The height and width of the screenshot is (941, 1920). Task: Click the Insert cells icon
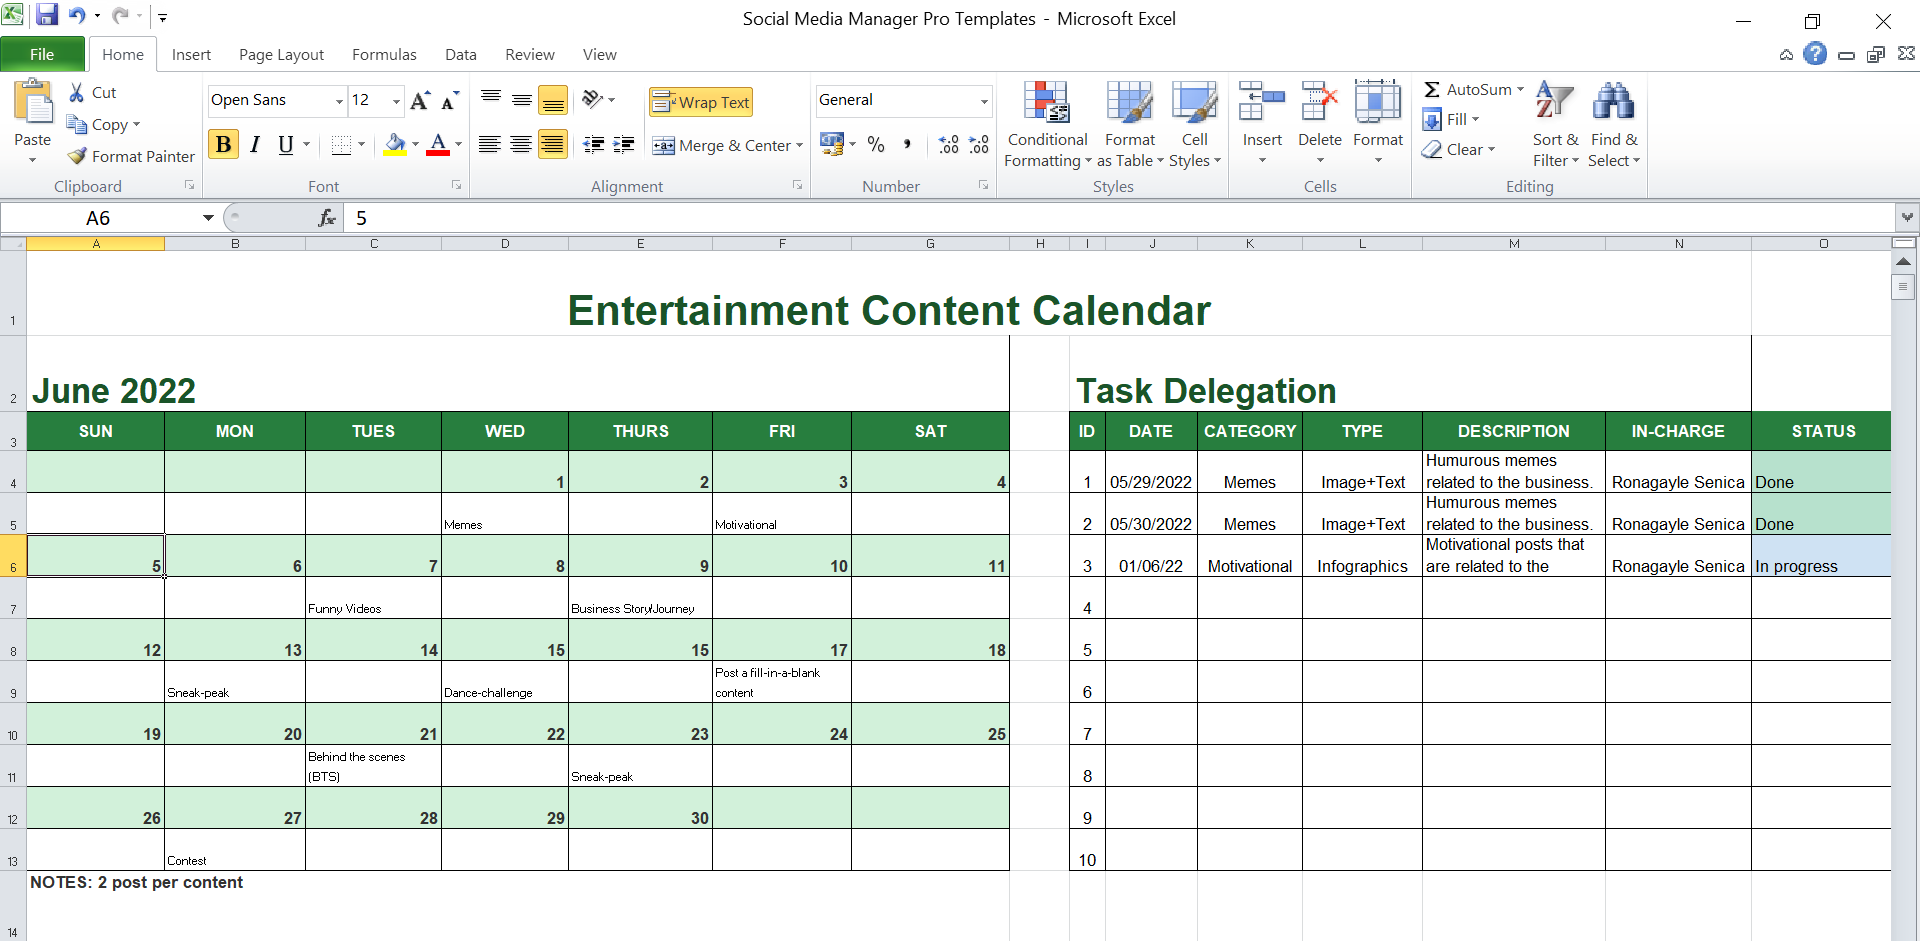click(1262, 102)
